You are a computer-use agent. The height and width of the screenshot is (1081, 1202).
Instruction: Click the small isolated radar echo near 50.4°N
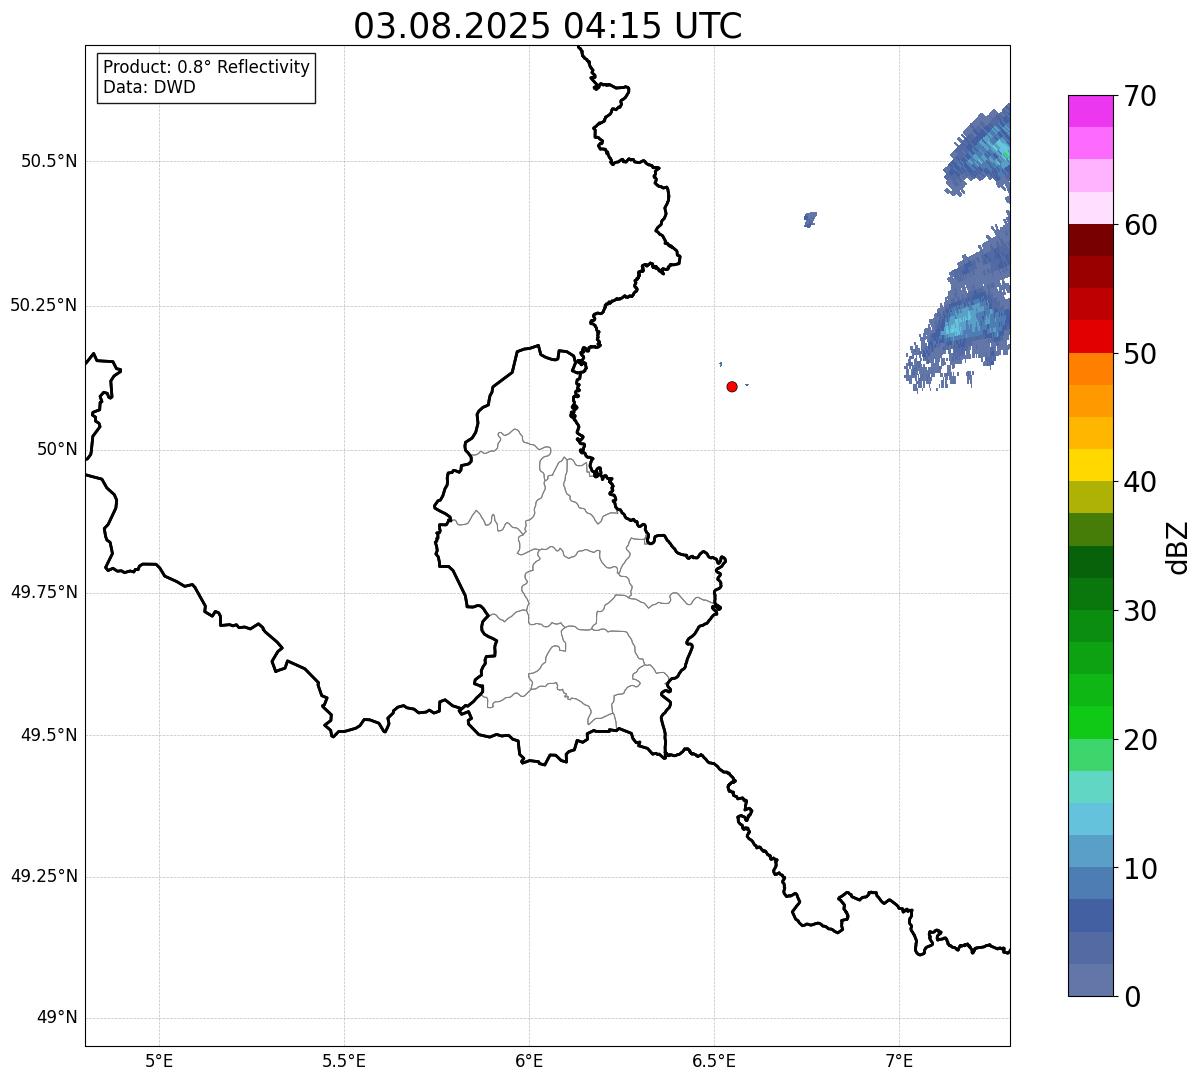click(810, 219)
